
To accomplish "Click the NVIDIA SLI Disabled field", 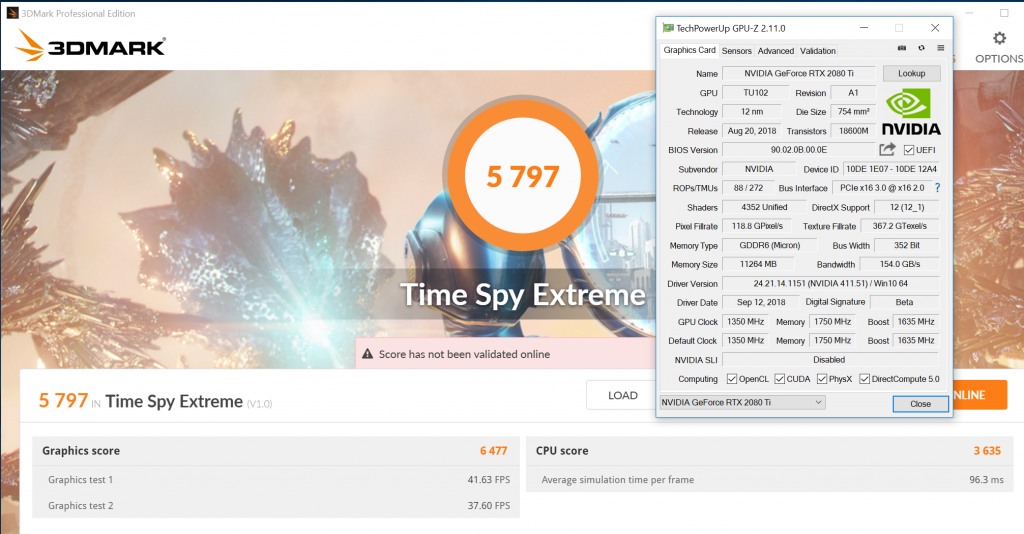I will (830, 360).
